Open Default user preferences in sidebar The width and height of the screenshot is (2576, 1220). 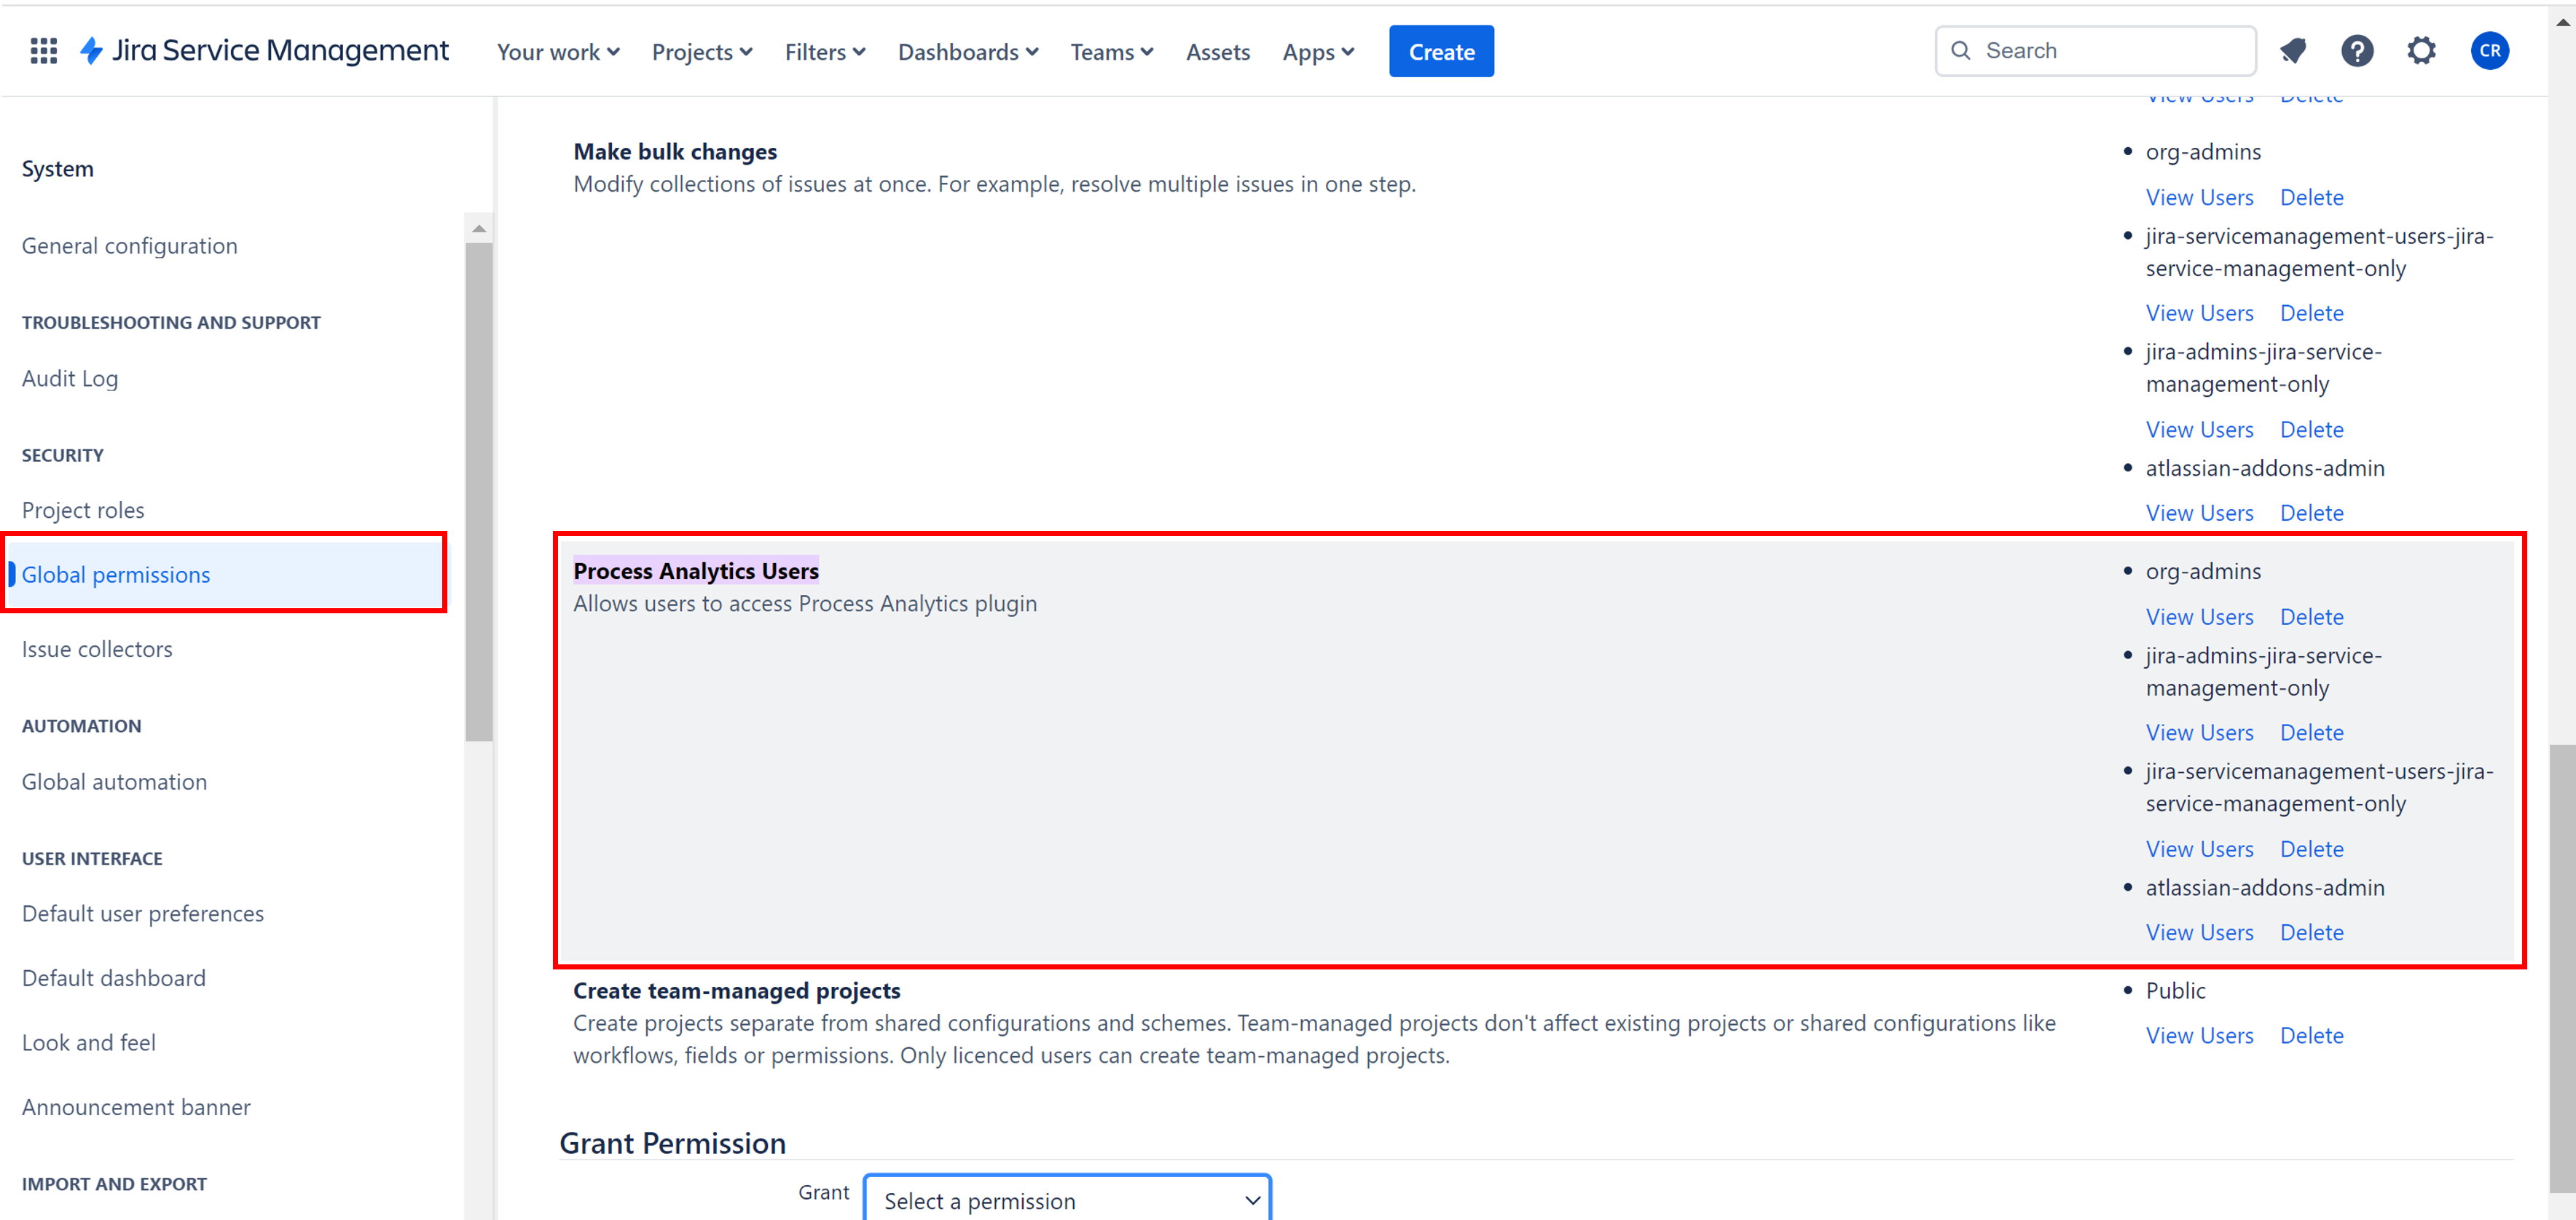click(143, 914)
